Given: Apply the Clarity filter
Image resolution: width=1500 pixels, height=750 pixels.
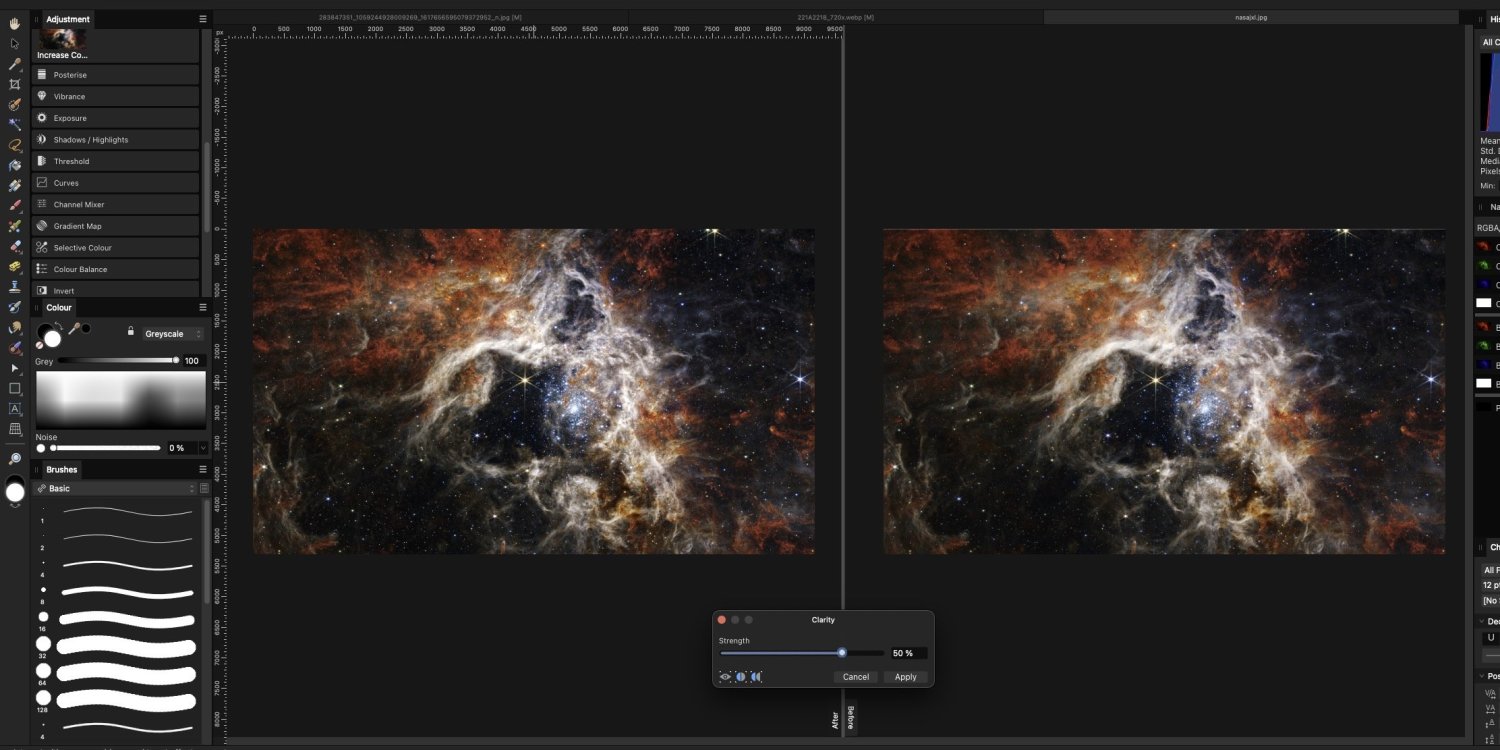Looking at the screenshot, I should pos(905,677).
